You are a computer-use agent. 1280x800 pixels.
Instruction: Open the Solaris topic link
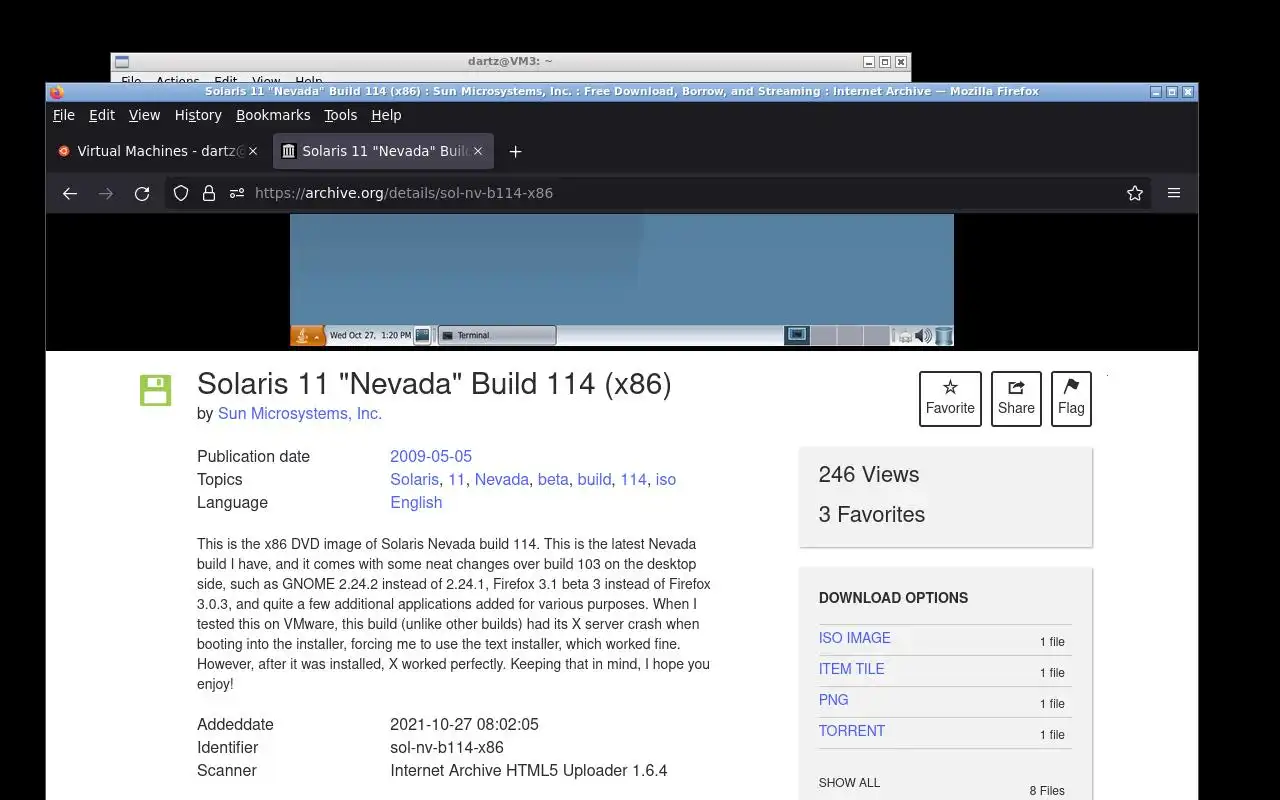[x=414, y=479]
